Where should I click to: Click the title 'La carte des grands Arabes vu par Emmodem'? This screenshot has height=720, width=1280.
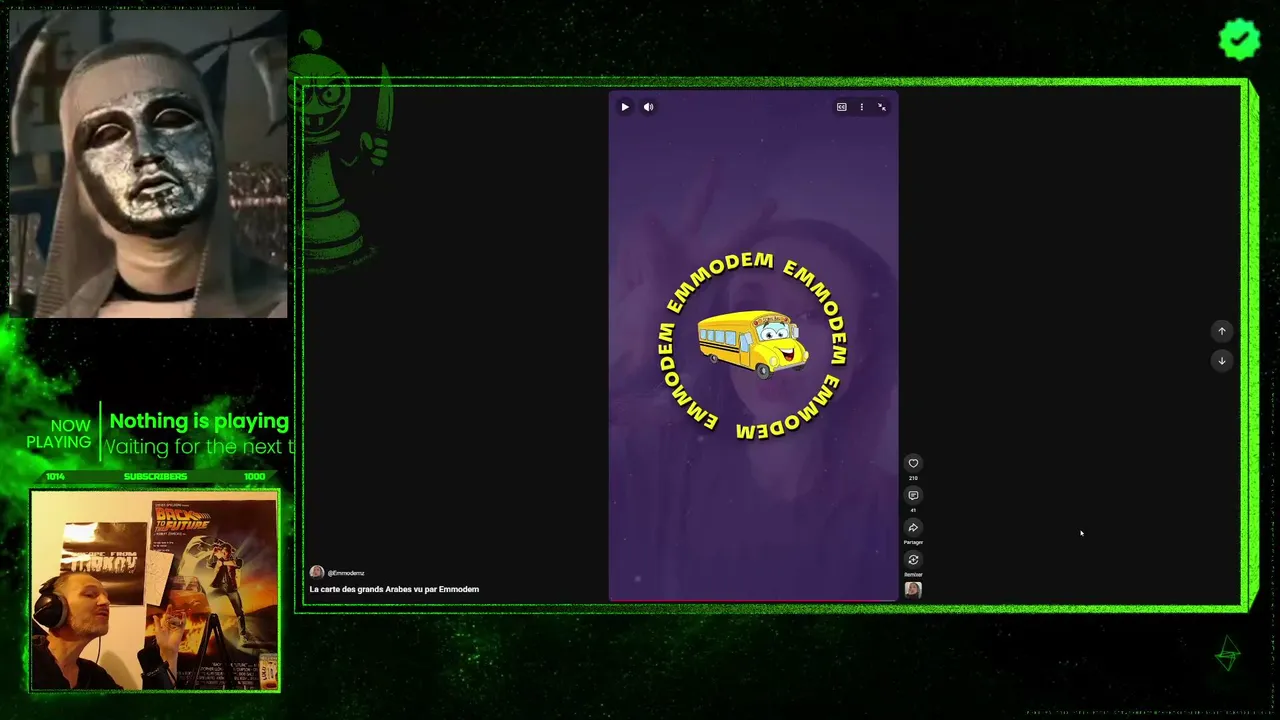click(x=394, y=589)
